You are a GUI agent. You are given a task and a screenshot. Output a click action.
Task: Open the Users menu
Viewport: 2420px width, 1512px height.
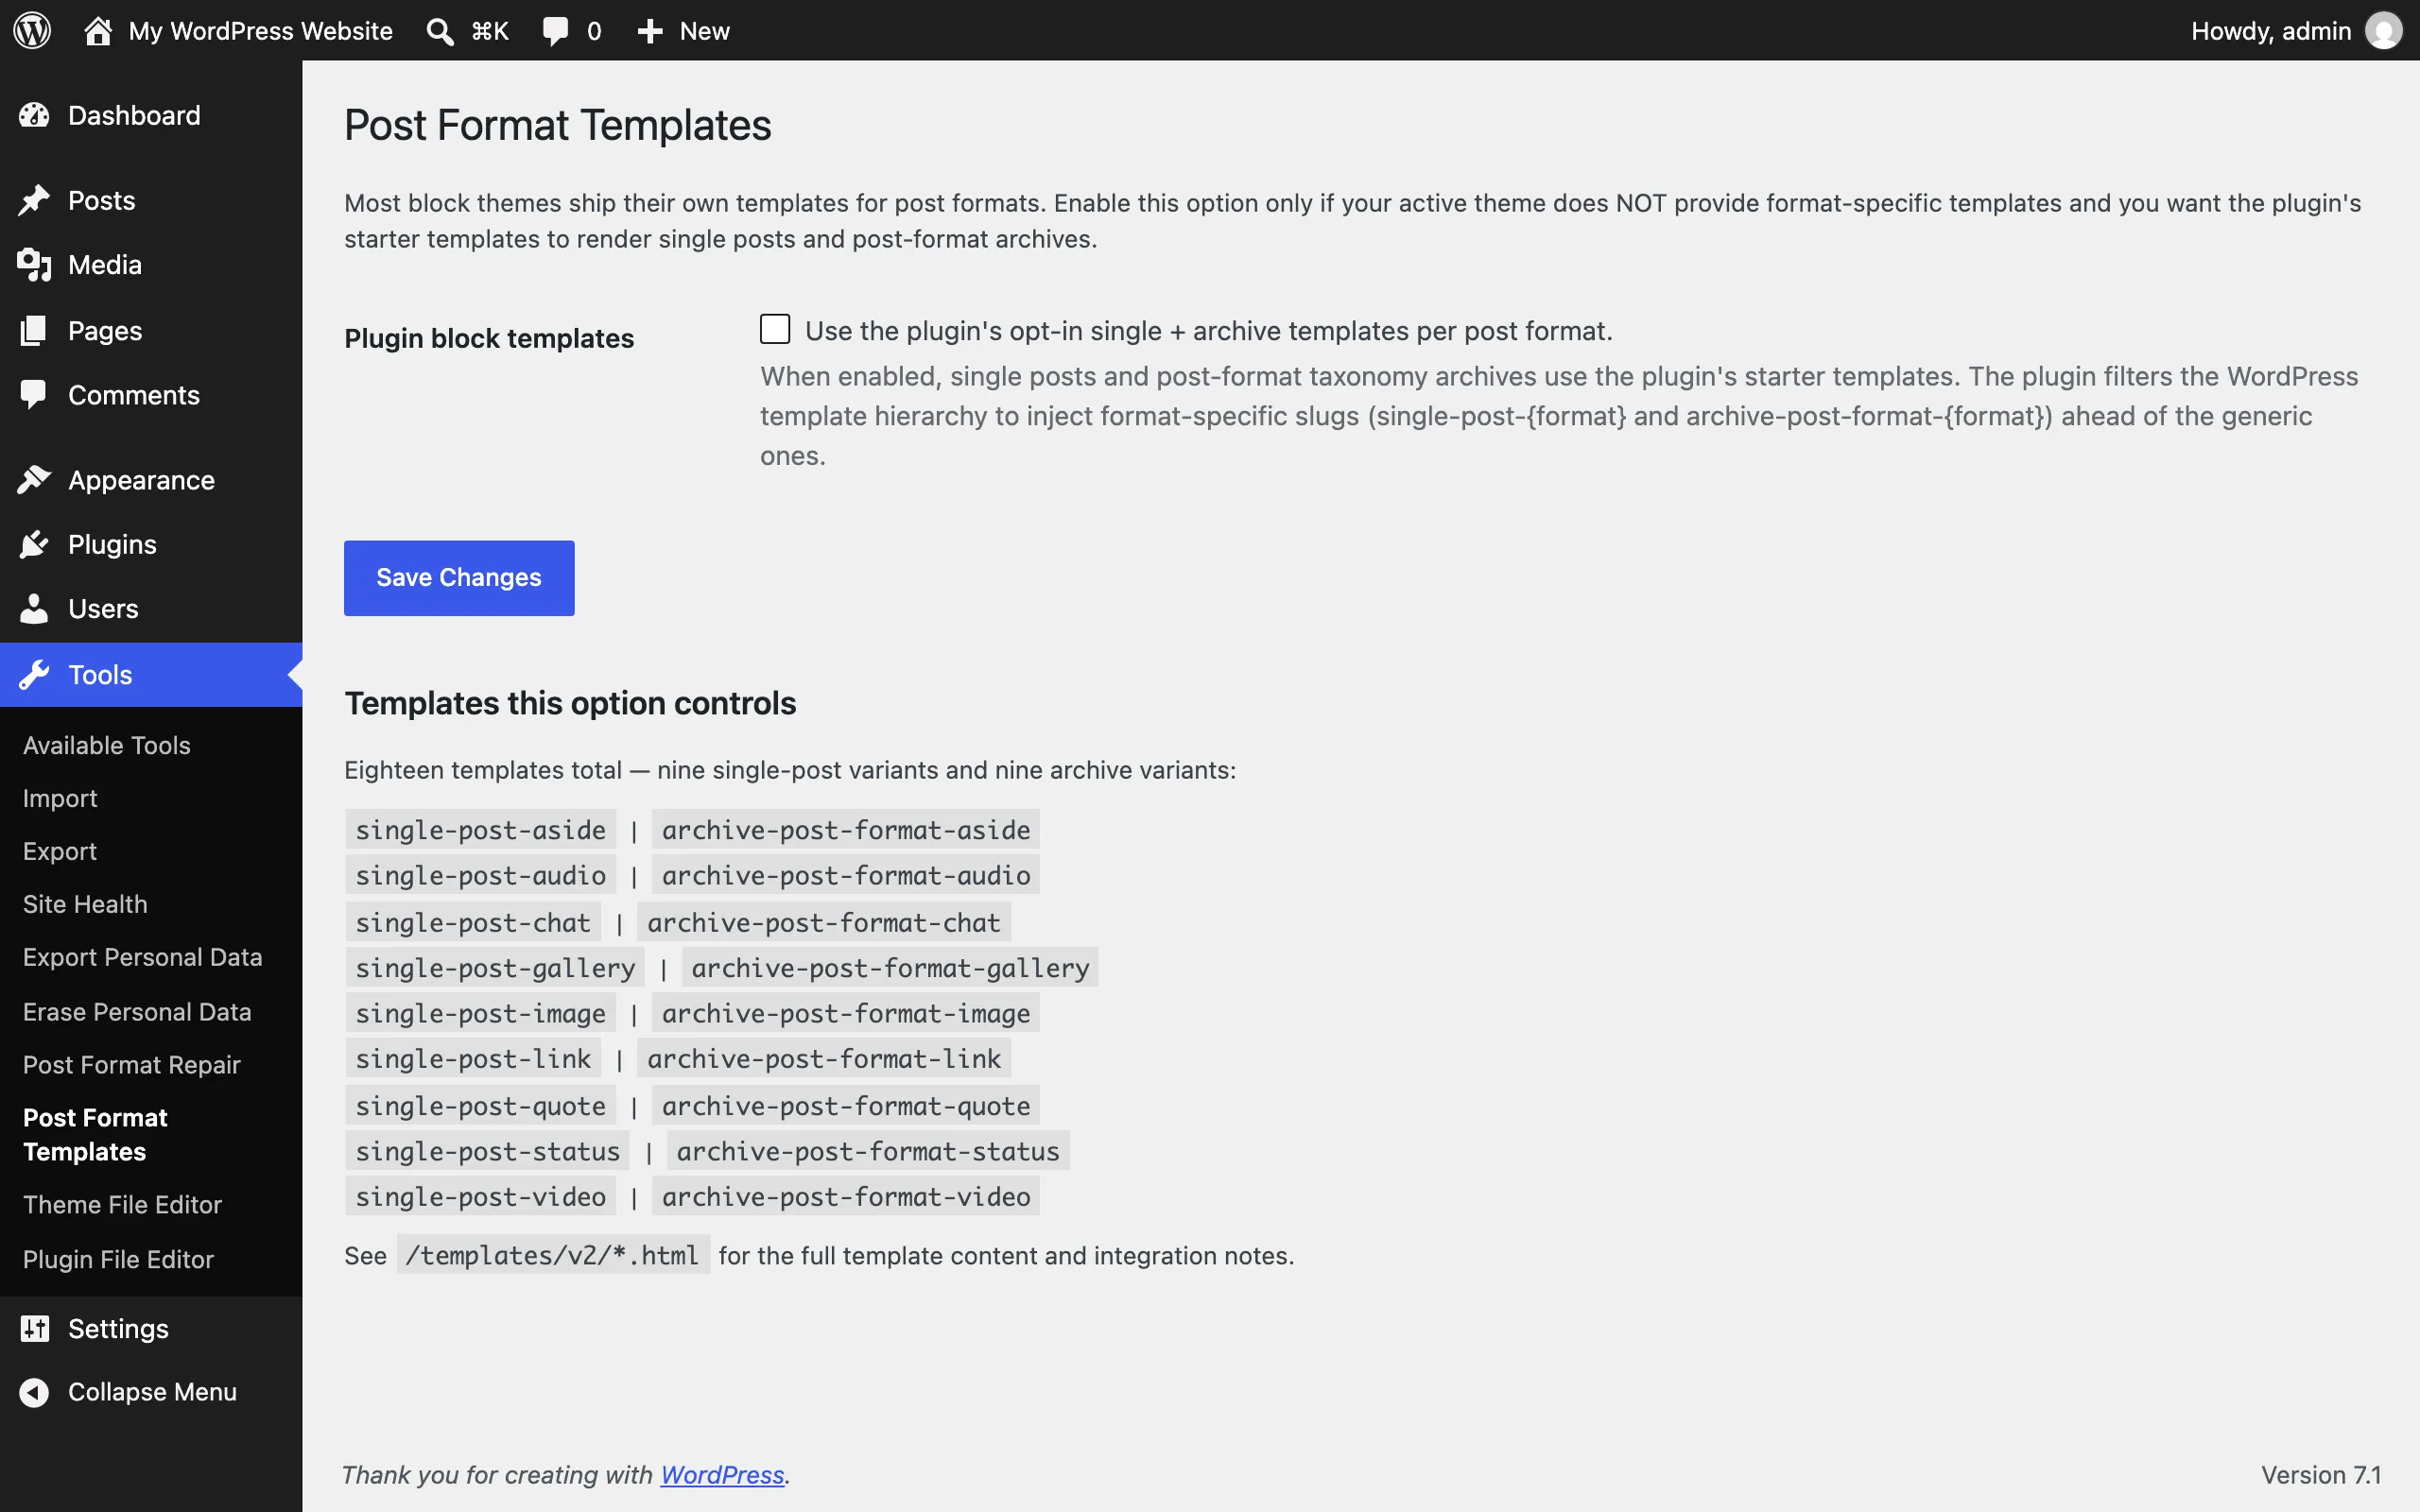click(x=151, y=609)
